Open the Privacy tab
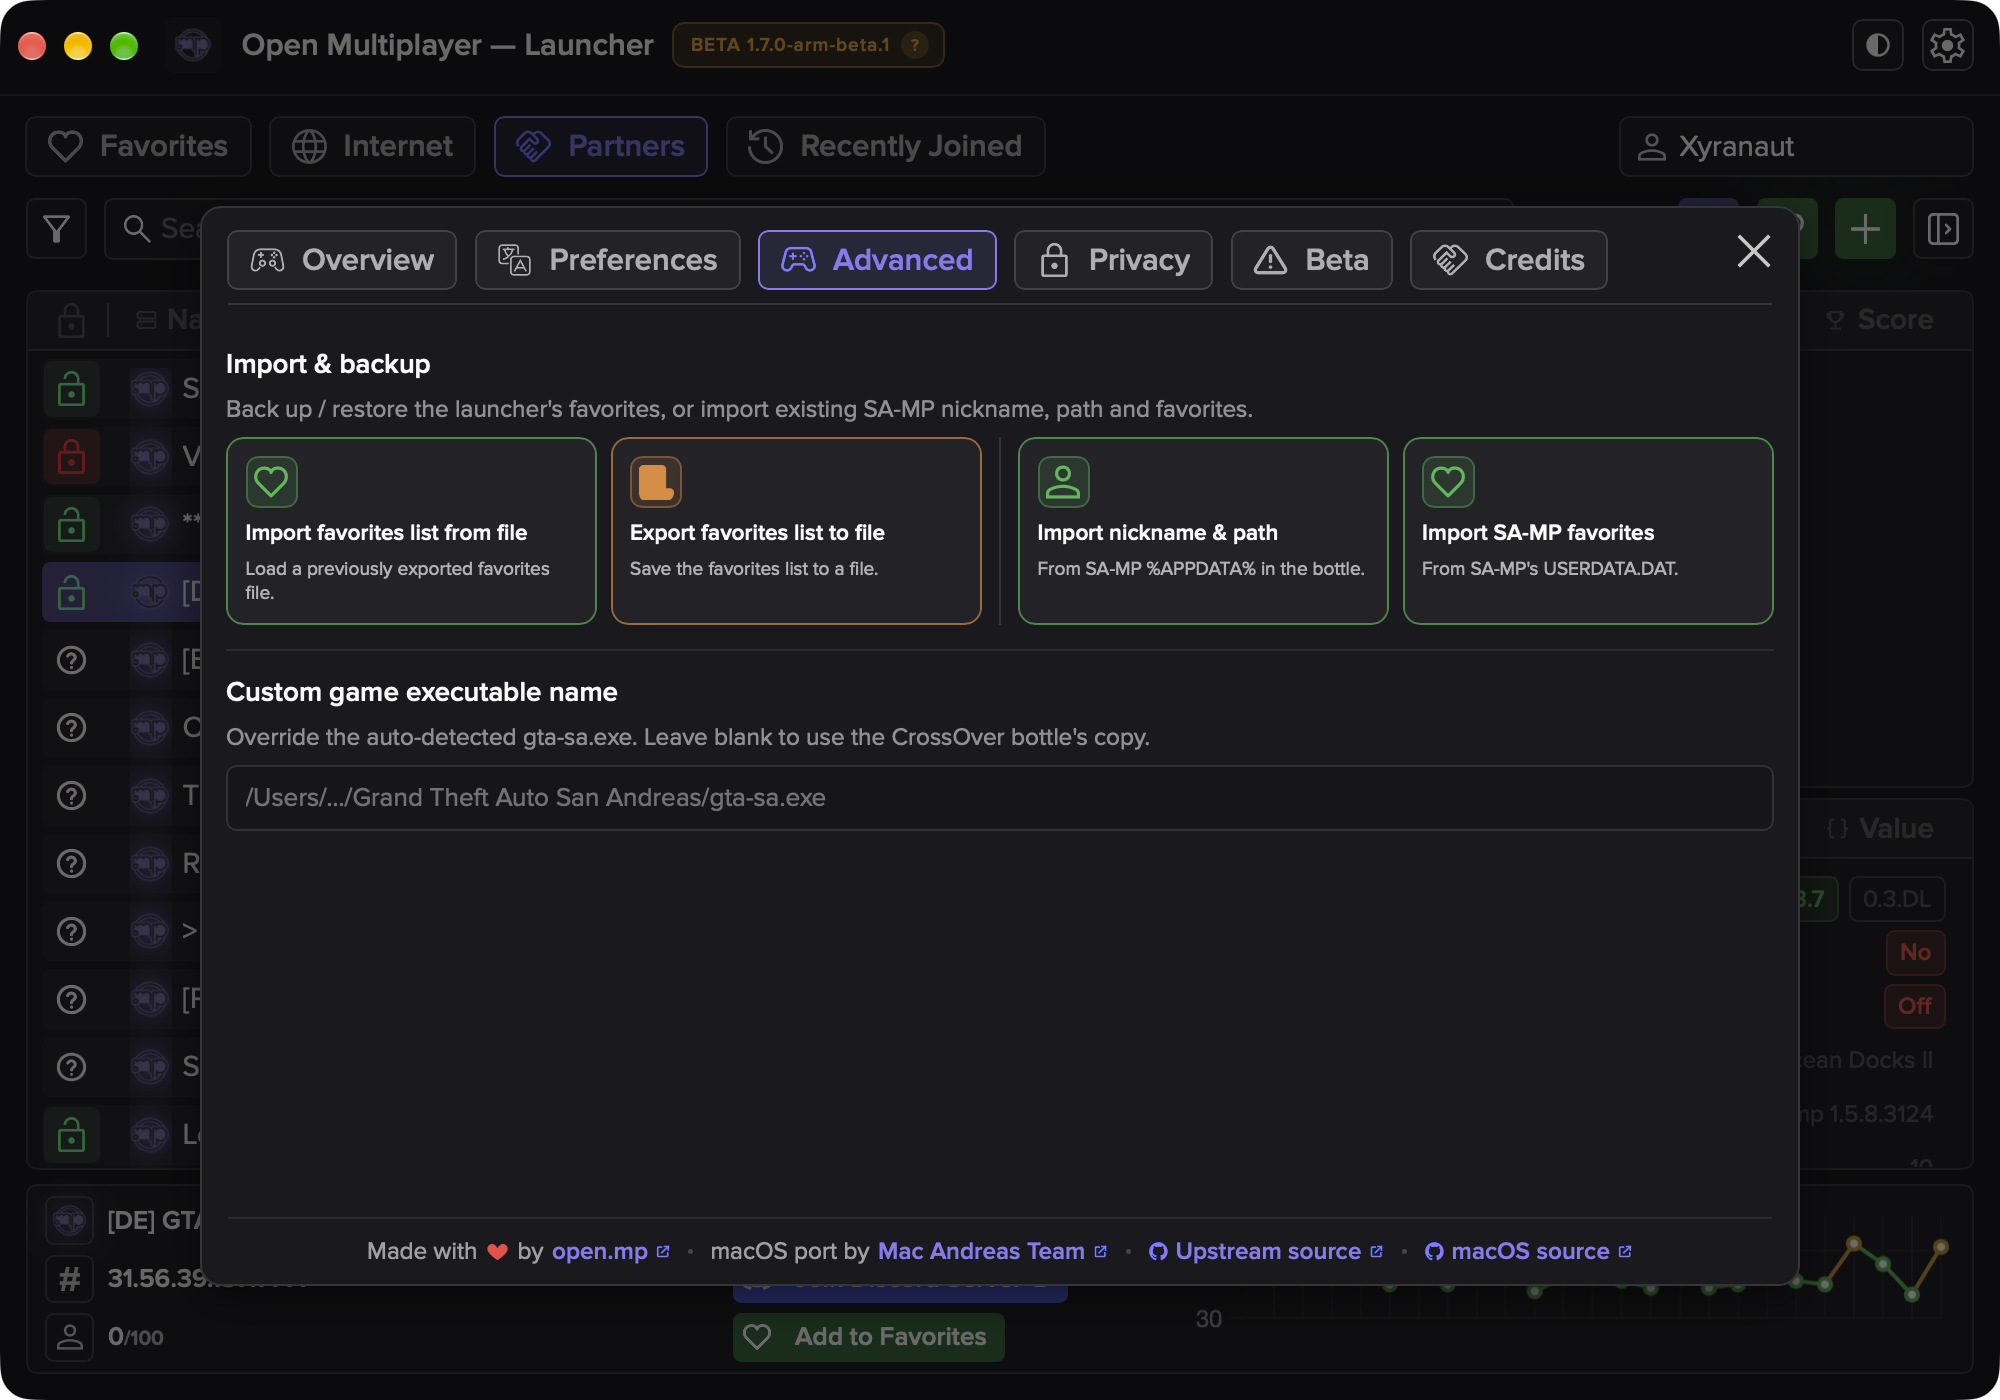This screenshot has width=2000, height=1400. click(x=1113, y=260)
